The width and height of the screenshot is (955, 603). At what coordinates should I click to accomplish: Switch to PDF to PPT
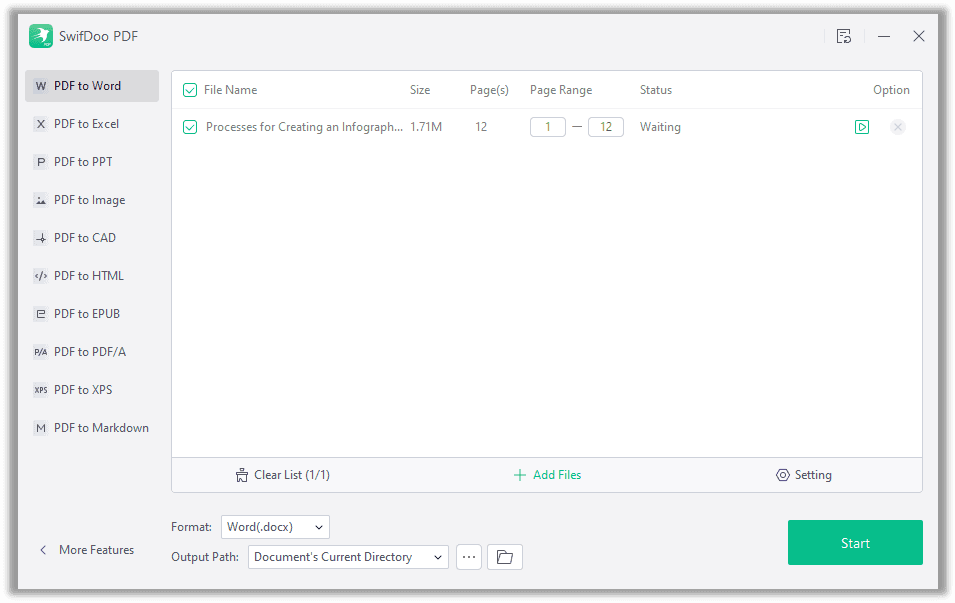pyautogui.click(x=92, y=162)
